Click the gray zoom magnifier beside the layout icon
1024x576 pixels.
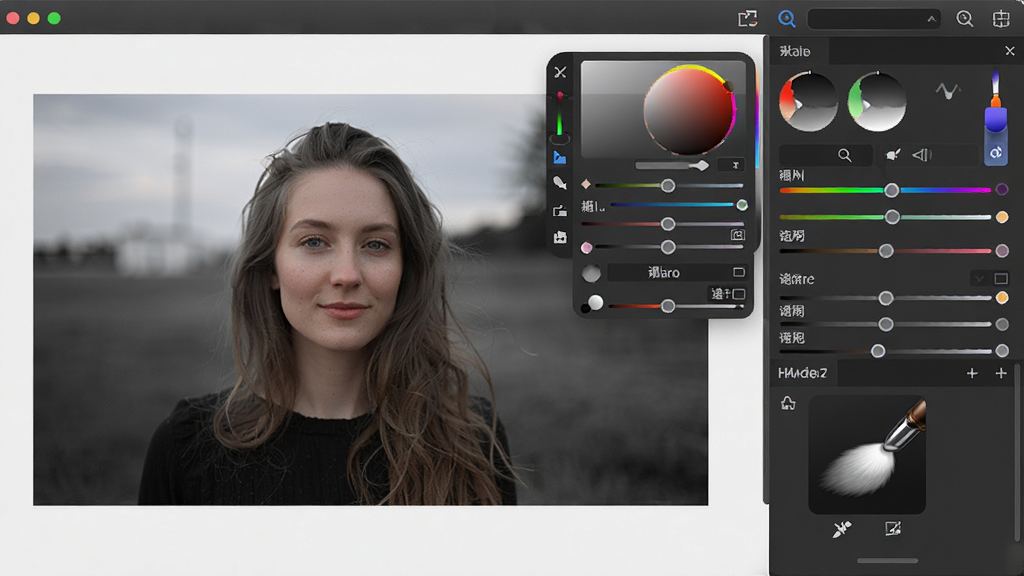point(965,18)
